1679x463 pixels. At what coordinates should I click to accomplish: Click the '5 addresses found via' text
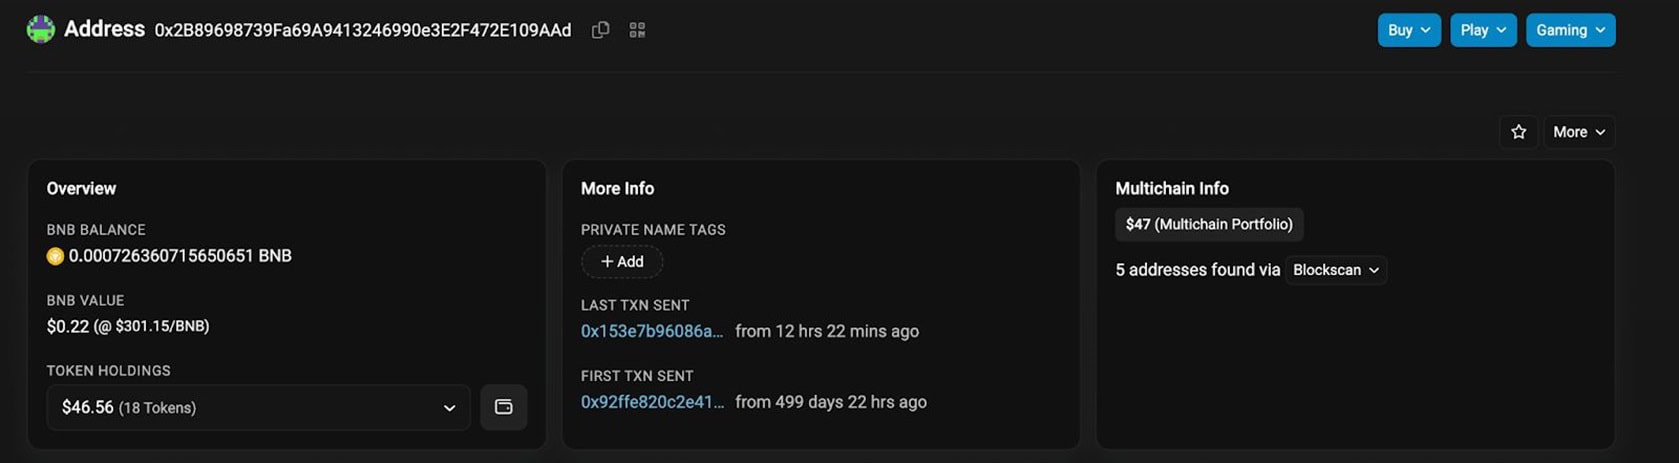[x=1197, y=270]
